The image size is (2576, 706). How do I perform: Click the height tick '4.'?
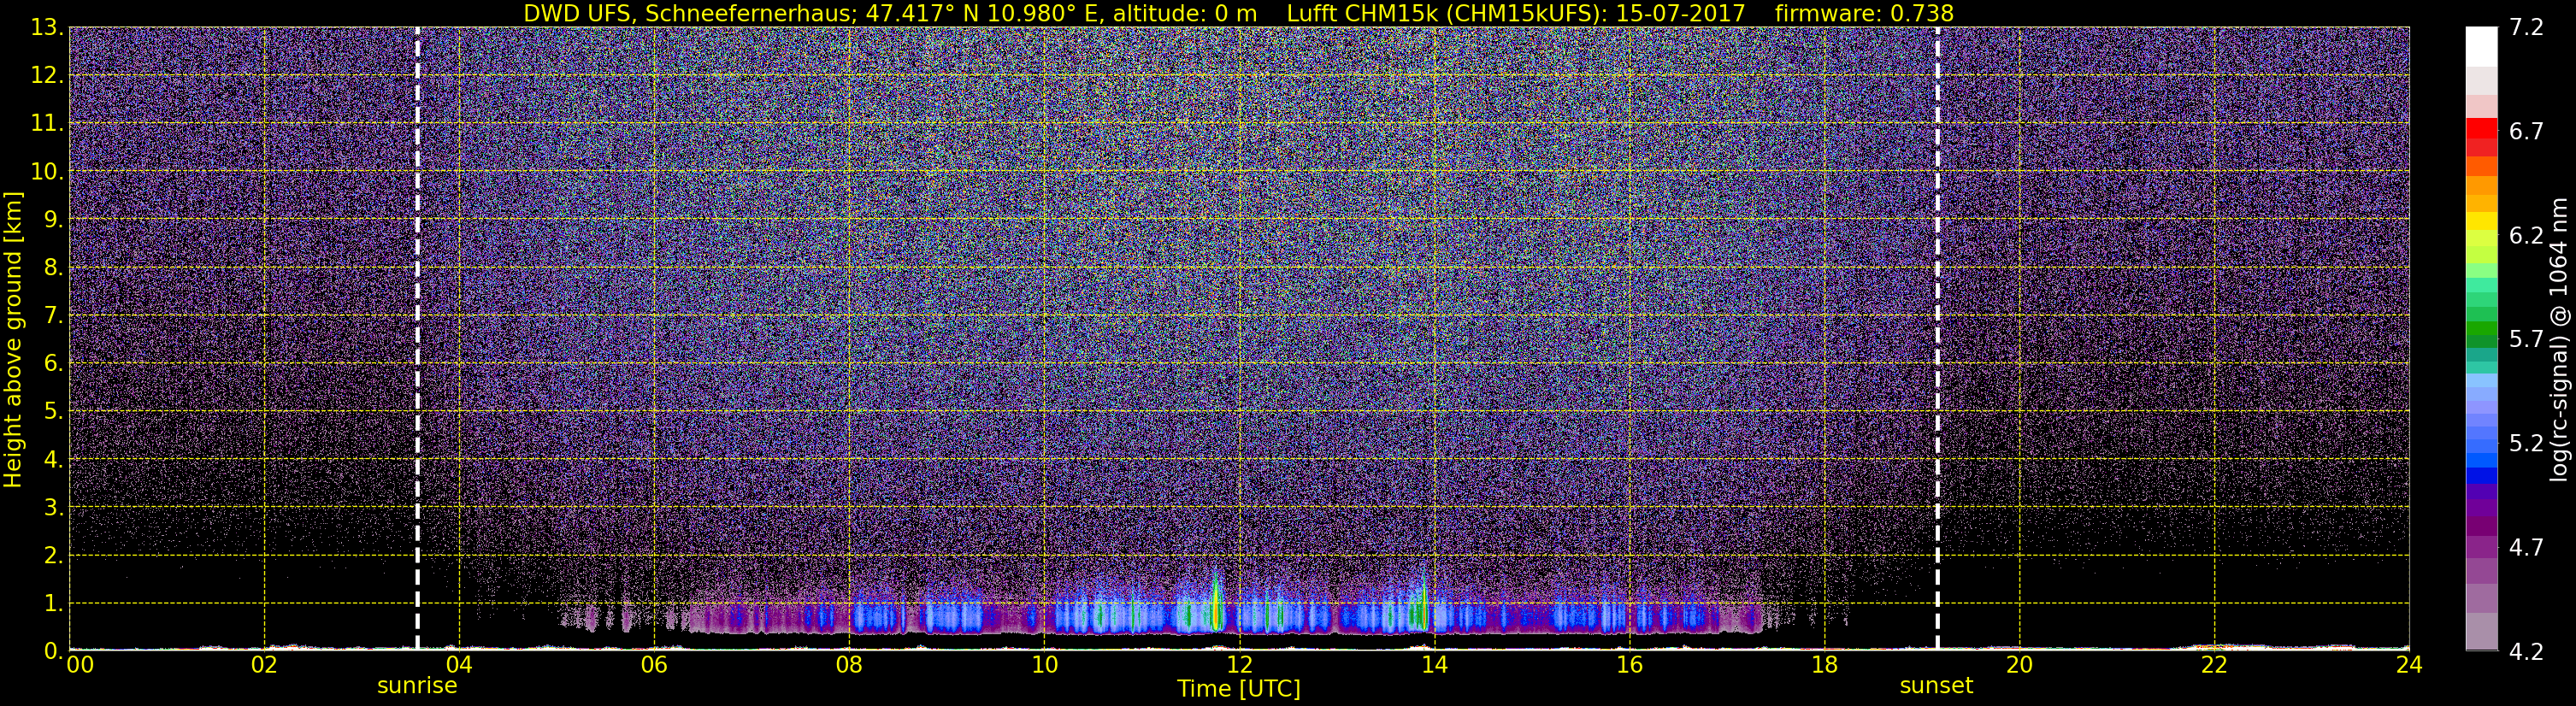(x=53, y=459)
